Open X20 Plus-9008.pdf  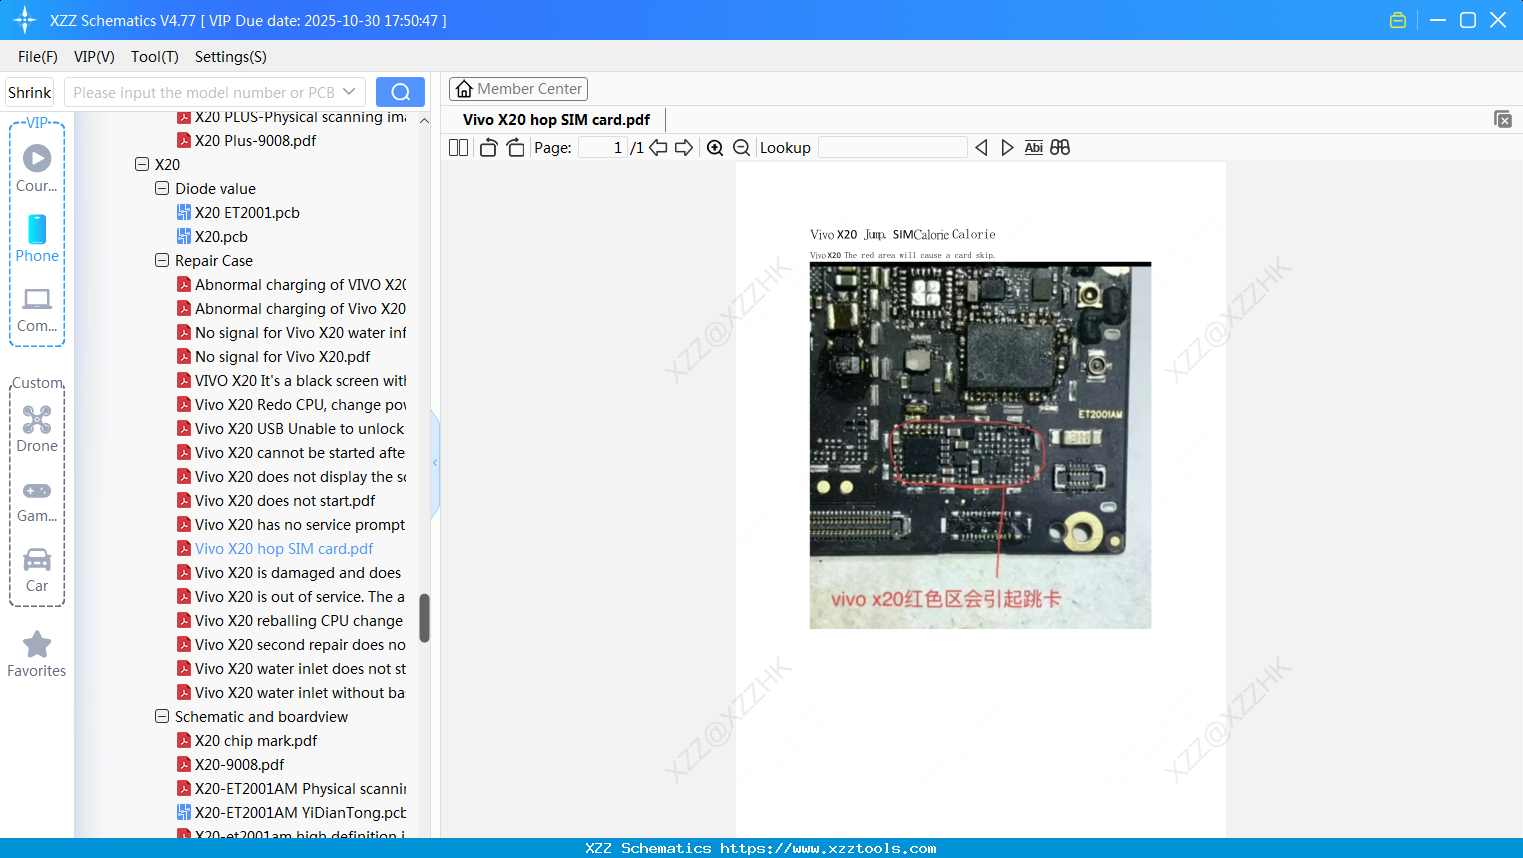tap(255, 140)
